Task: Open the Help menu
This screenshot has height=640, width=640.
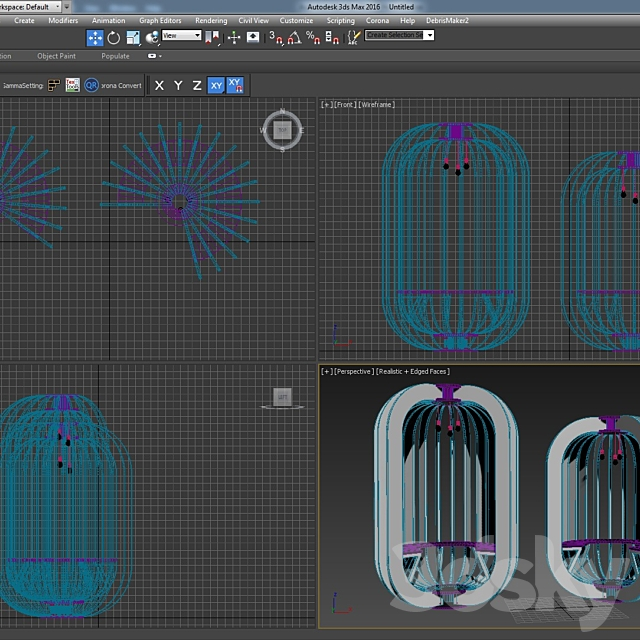Action: (407, 20)
